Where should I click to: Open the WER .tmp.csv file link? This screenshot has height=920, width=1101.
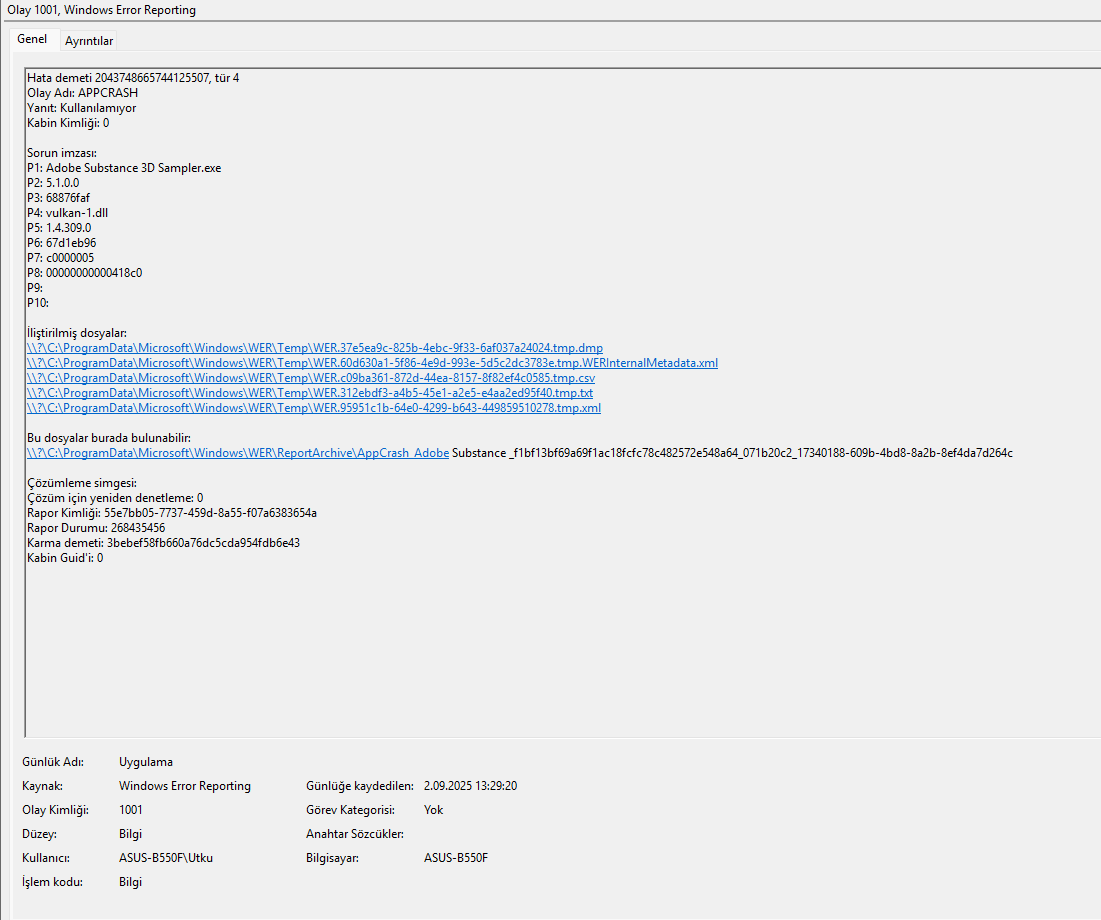tap(311, 378)
